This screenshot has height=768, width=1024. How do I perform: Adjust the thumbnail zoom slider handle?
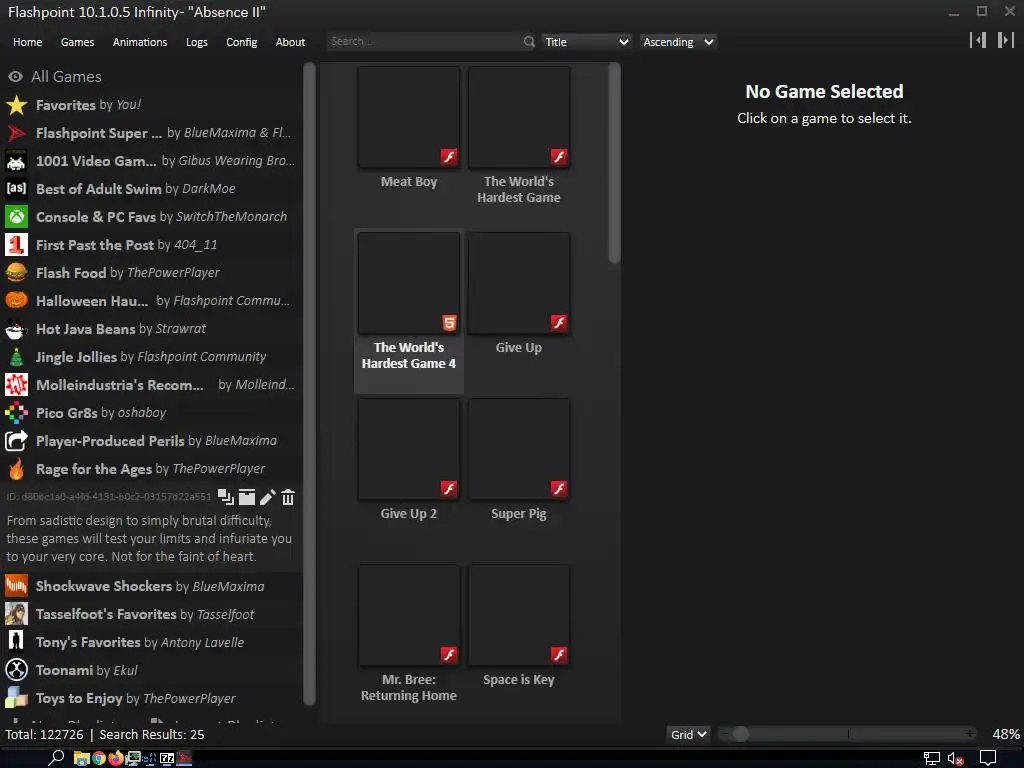pos(740,735)
